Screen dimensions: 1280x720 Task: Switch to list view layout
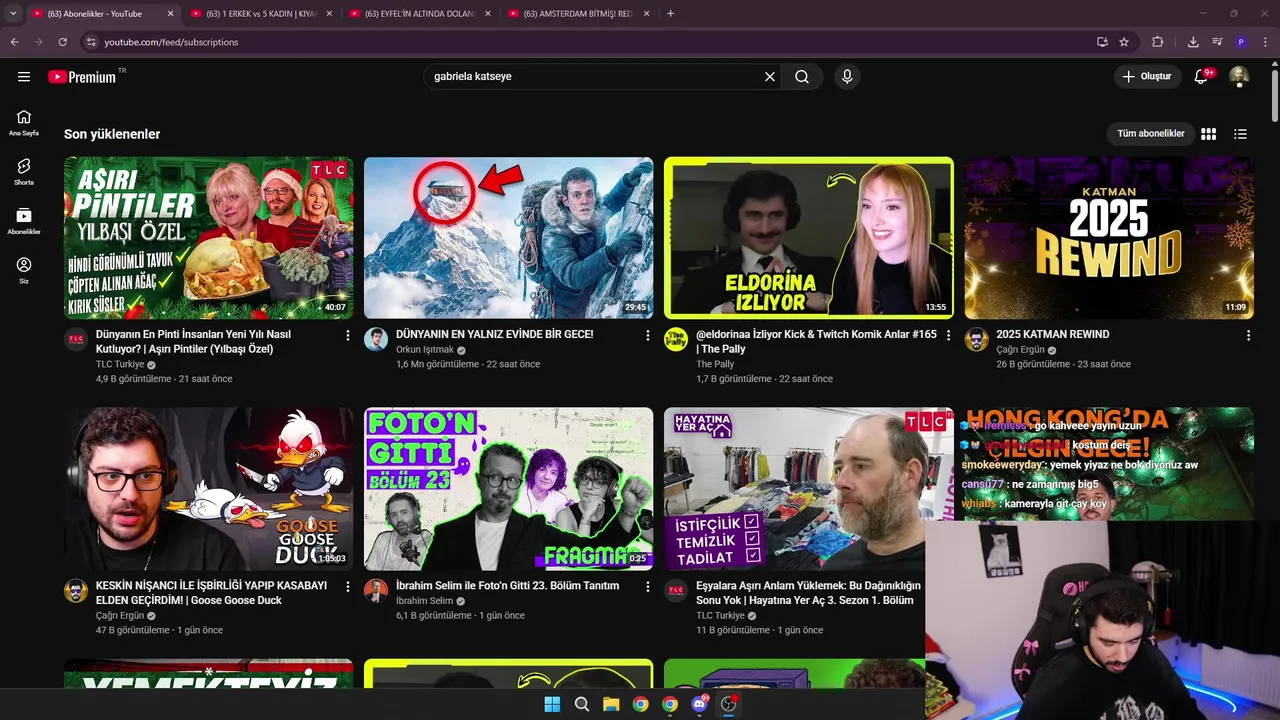(x=1241, y=134)
